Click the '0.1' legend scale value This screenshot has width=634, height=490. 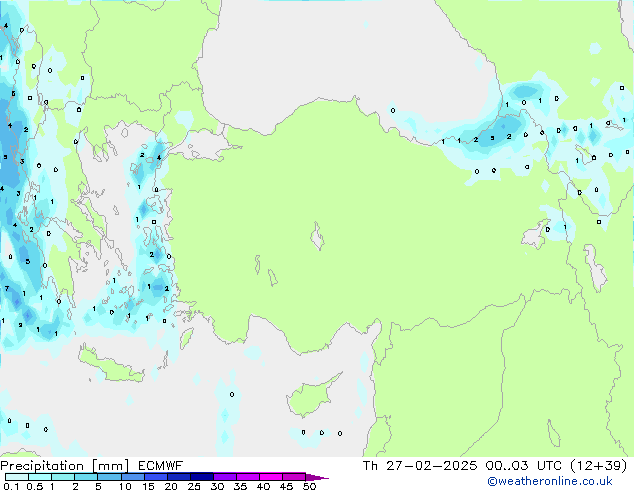point(12,486)
